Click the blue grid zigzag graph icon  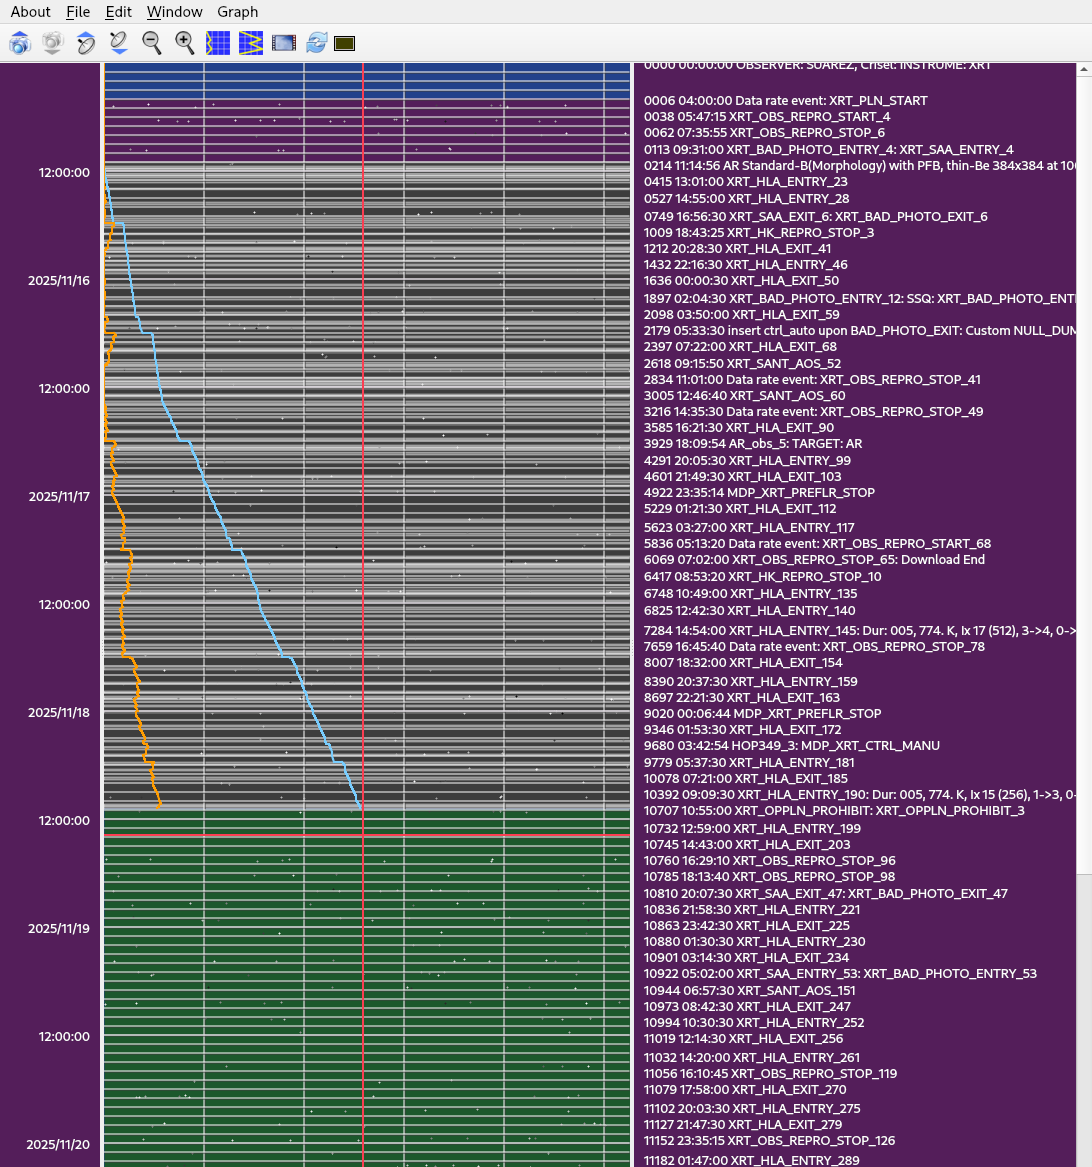click(251, 43)
